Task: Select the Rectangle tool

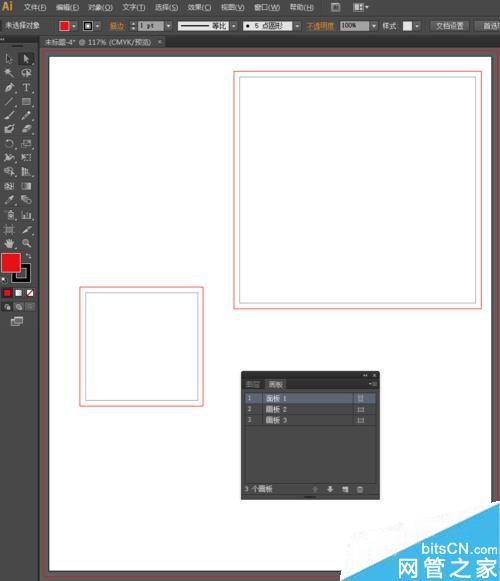Action: [26, 102]
